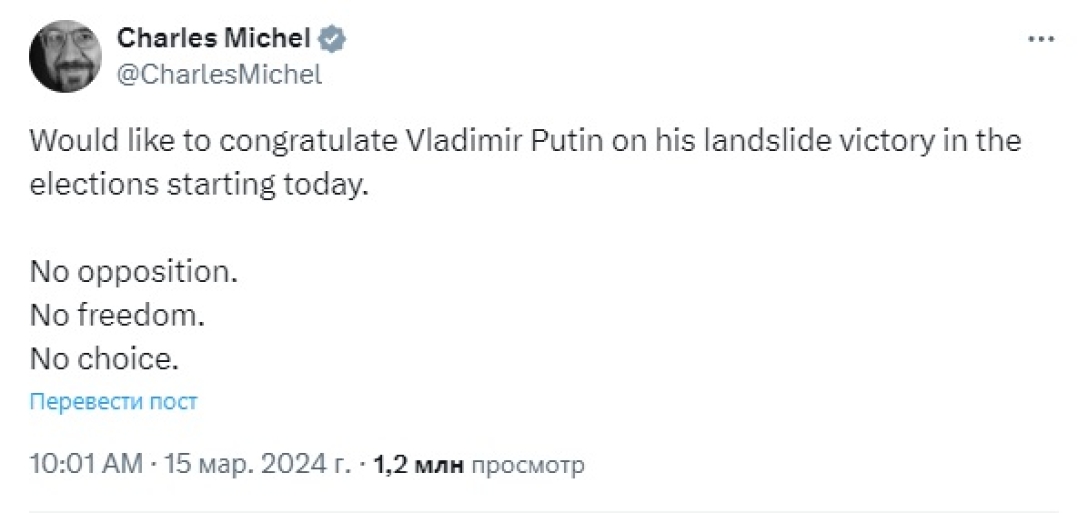The height and width of the screenshot is (513, 1088).
Task: Click the display name Charles Michel
Action: point(214,39)
